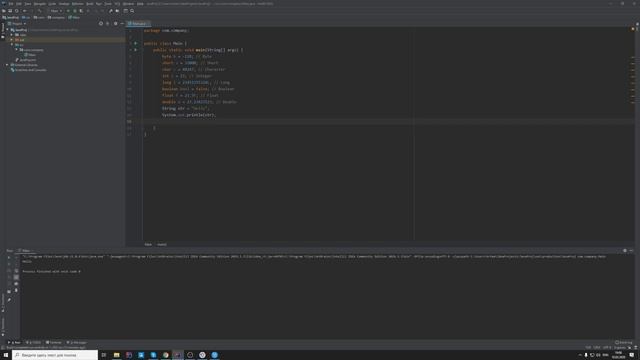Open the Project view dropdown

pos(17,24)
